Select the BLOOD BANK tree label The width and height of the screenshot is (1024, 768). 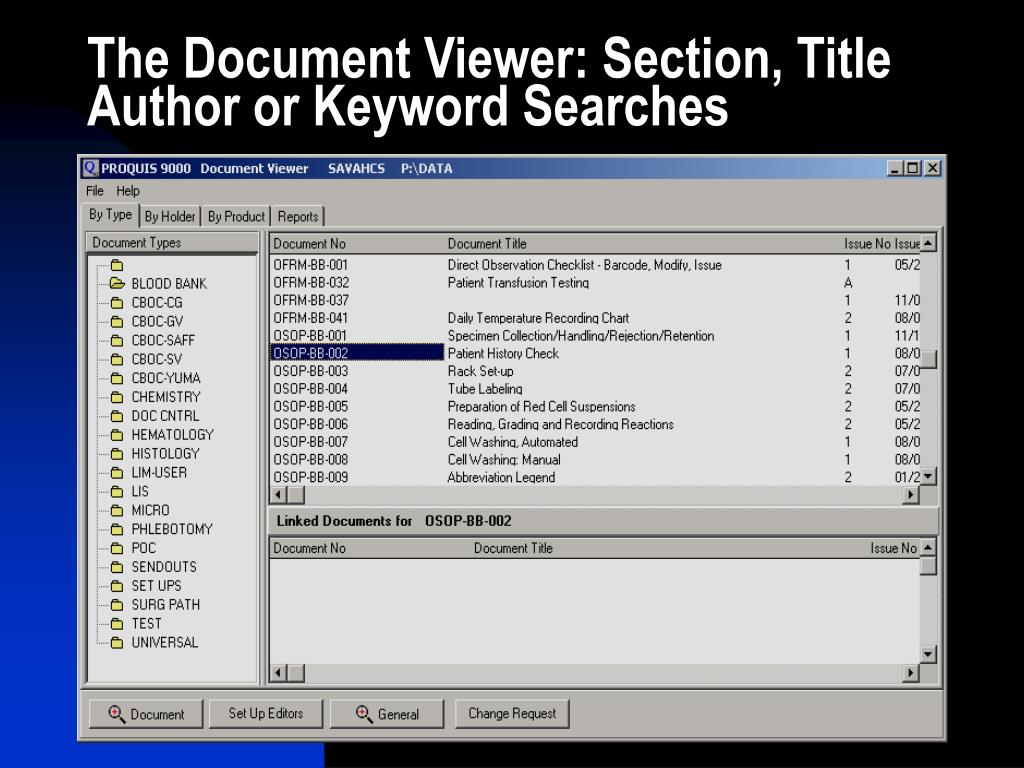(169, 283)
